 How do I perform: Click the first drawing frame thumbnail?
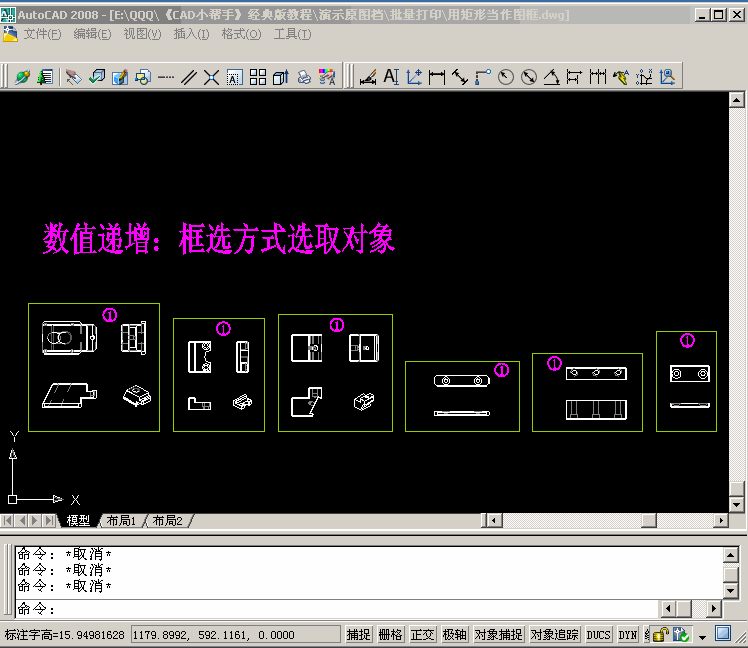click(94, 367)
